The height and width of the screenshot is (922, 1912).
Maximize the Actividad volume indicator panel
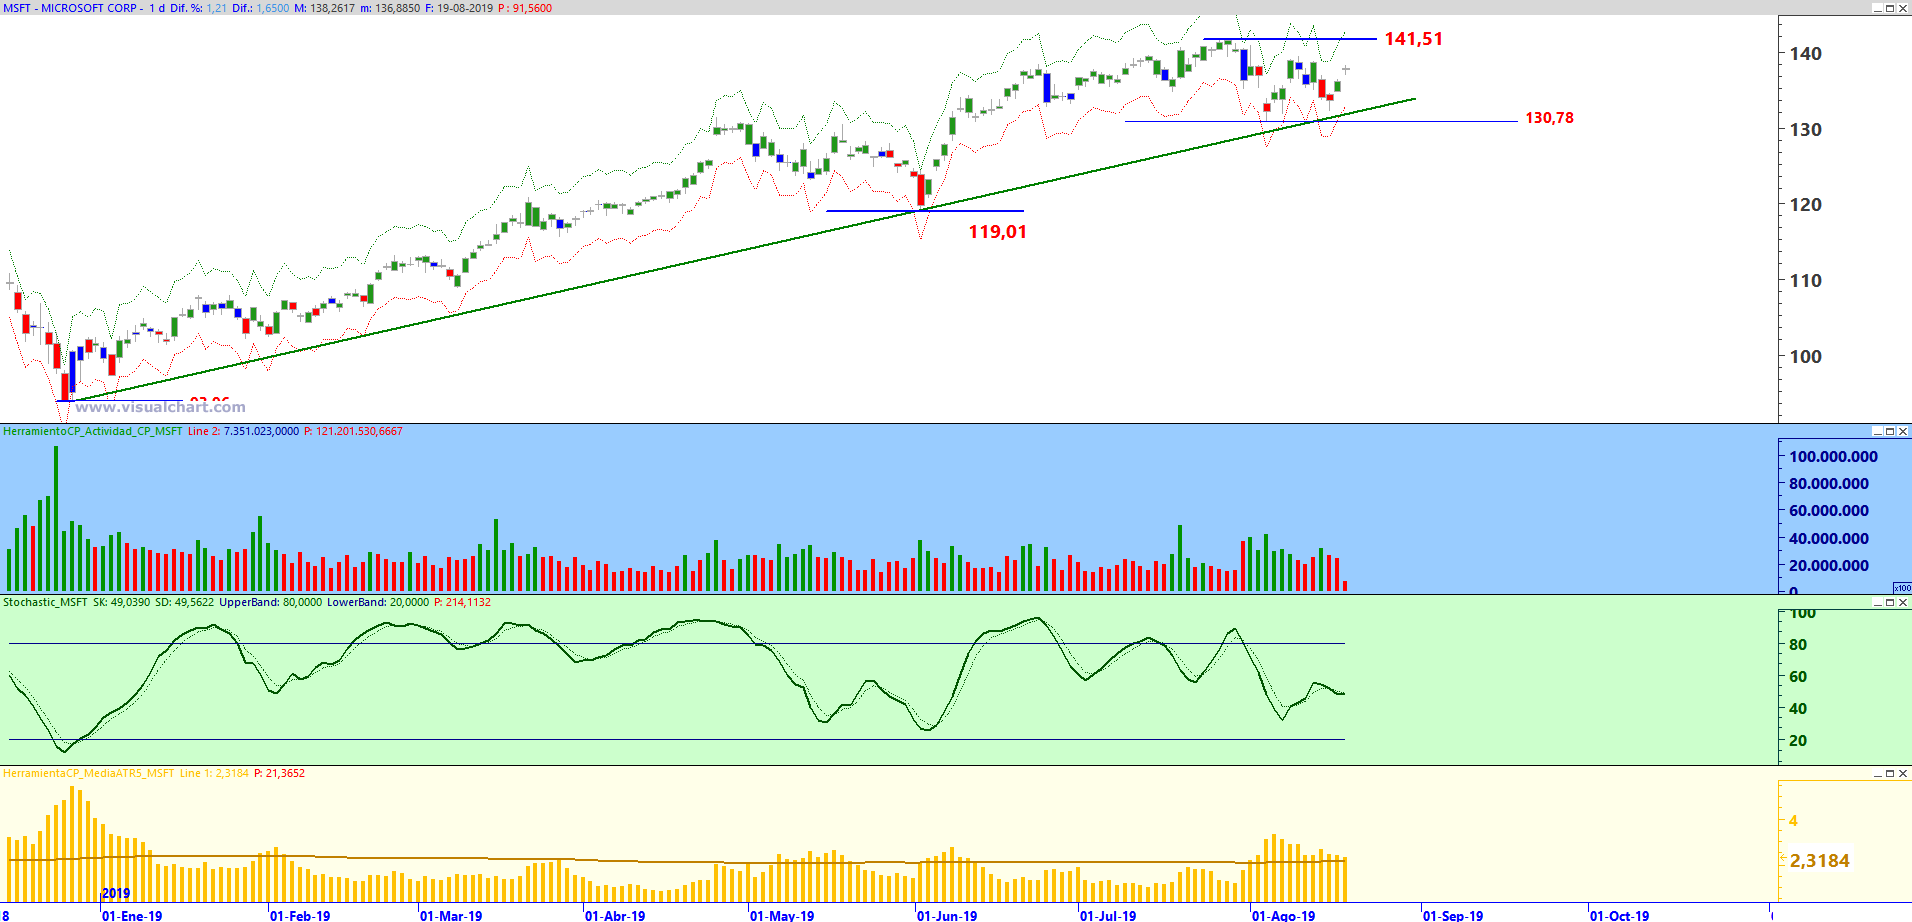click(1890, 431)
